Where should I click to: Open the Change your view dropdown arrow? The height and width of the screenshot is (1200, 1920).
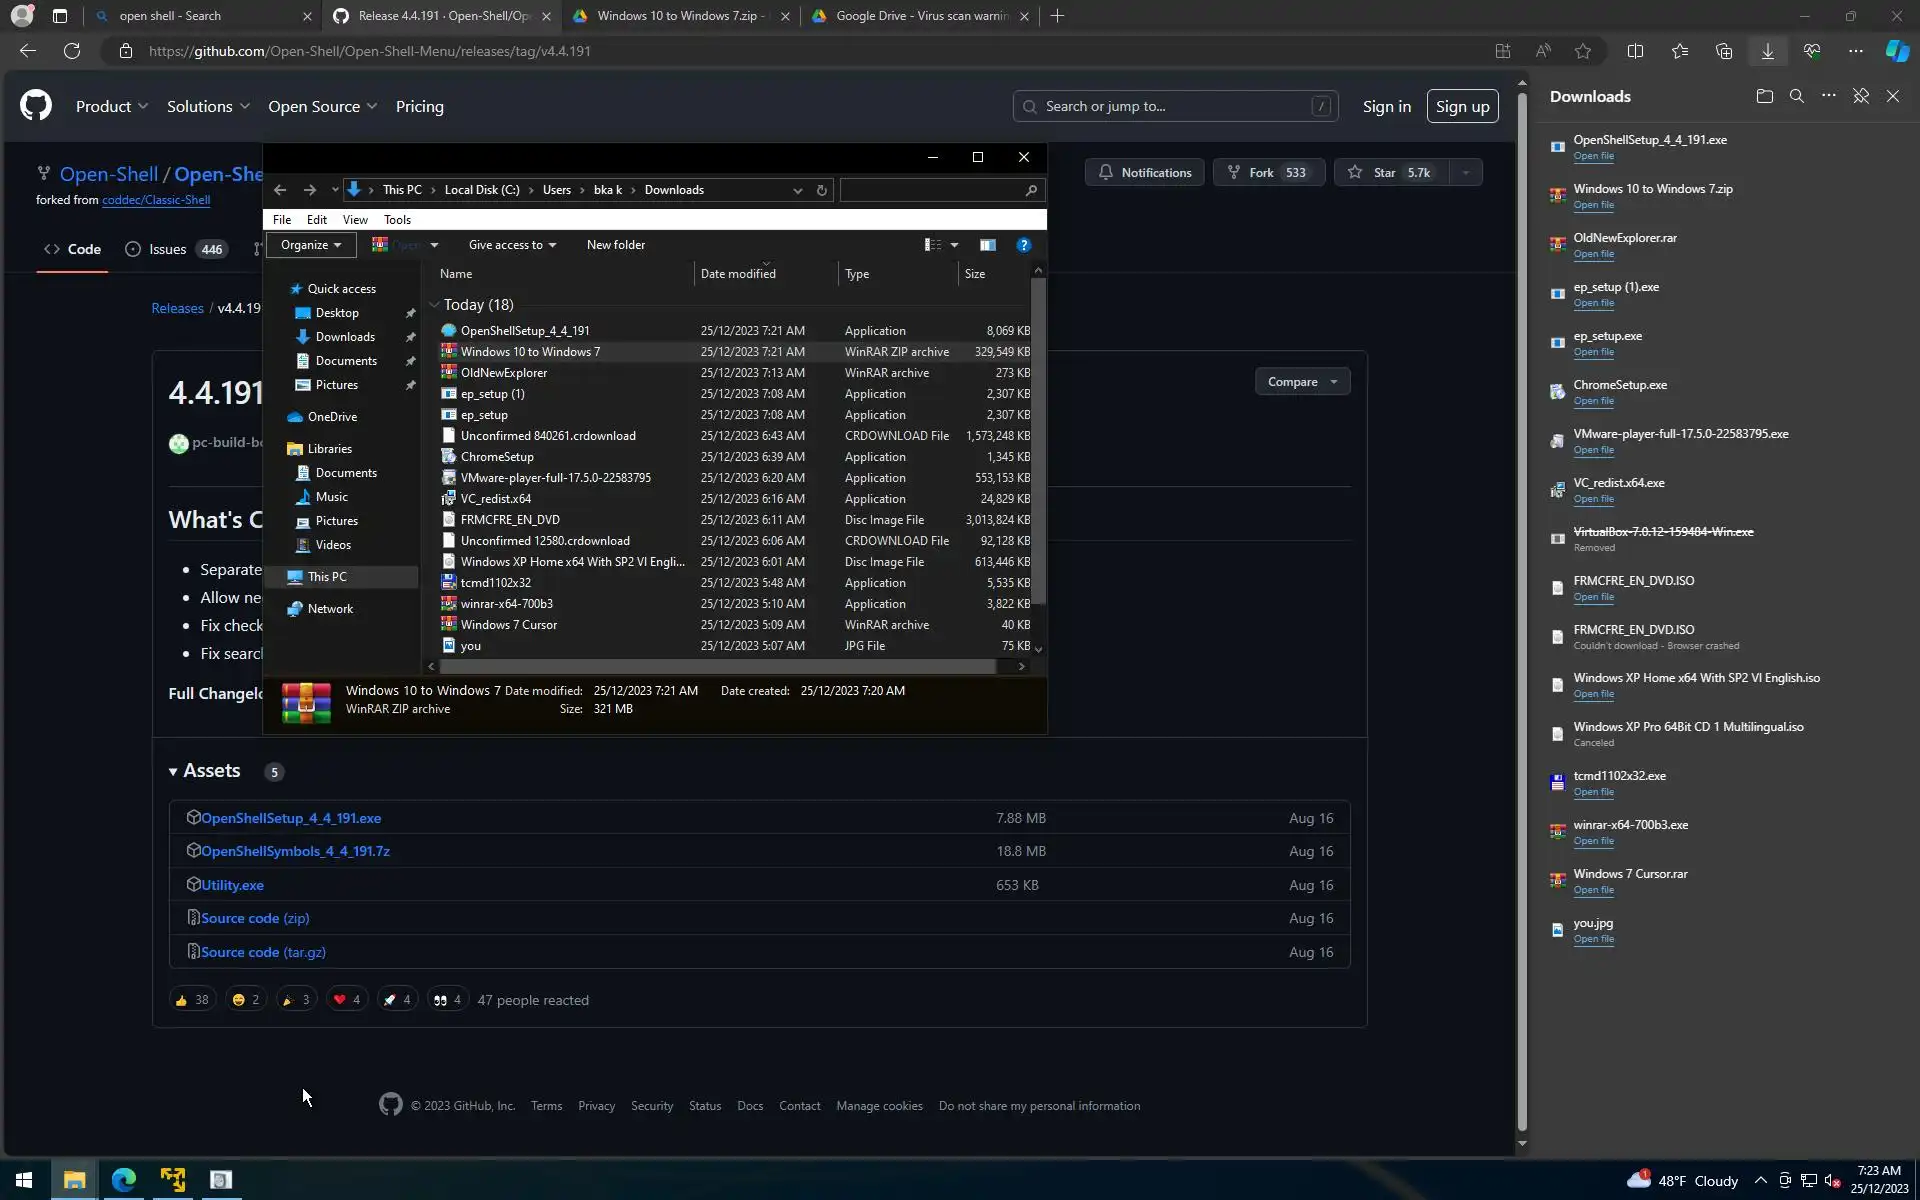(x=954, y=245)
